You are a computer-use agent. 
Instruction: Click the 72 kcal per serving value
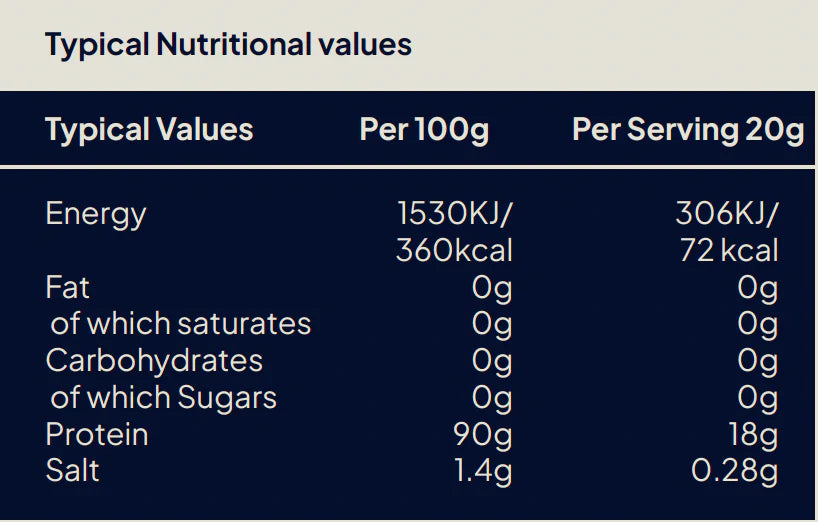(x=728, y=250)
